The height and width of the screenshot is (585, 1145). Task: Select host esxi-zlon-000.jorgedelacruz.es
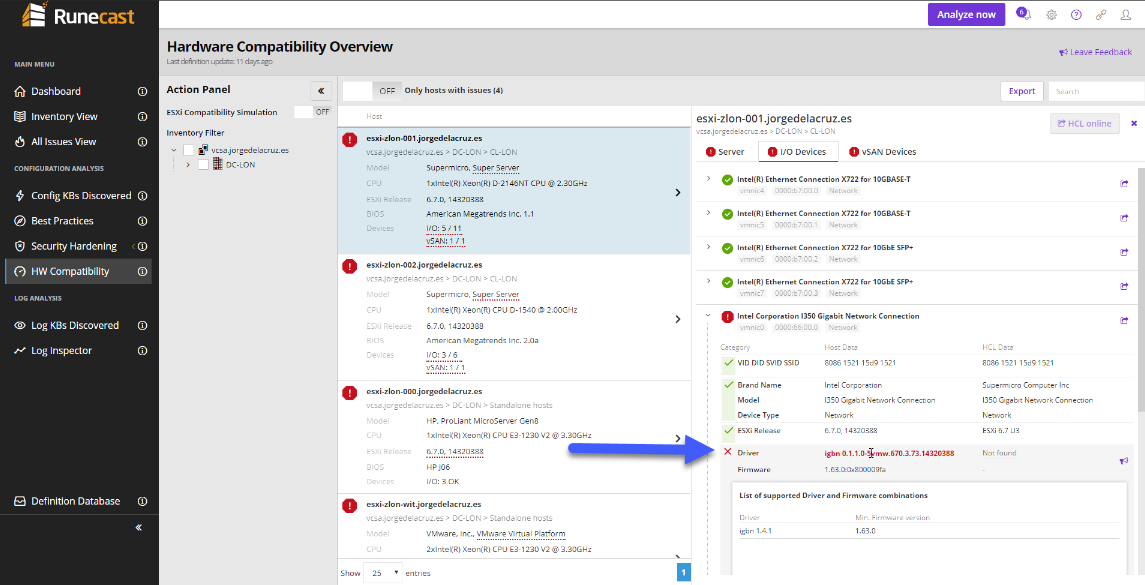click(514, 437)
